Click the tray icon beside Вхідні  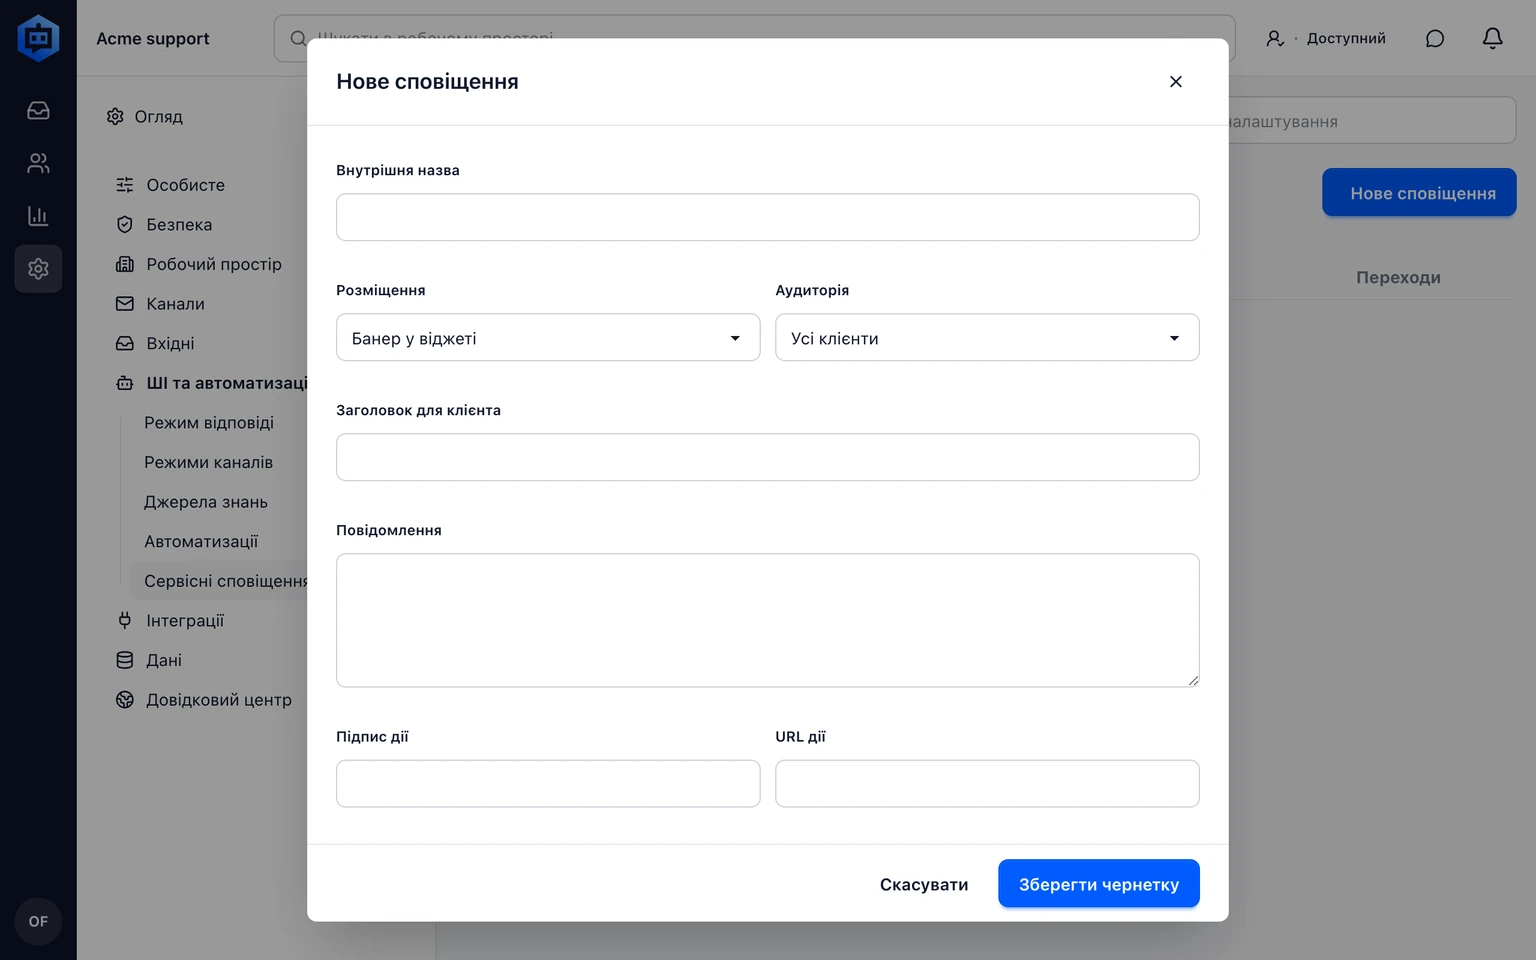[x=125, y=343]
